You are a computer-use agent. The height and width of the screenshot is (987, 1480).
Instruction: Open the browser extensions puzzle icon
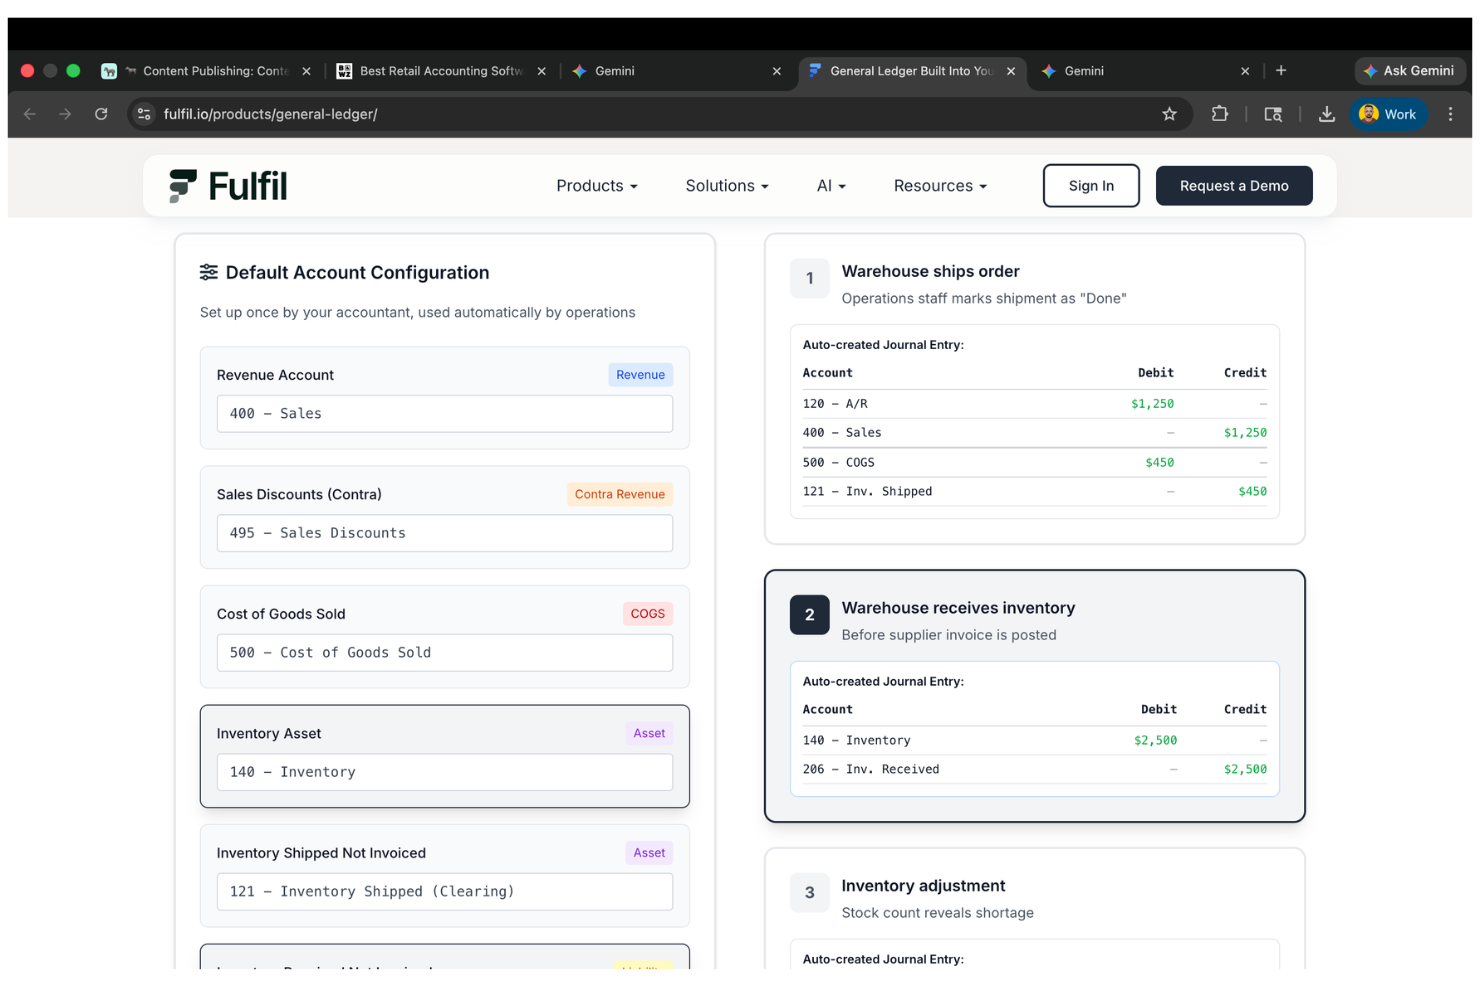pyautogui.click(x=1220, y=114)
